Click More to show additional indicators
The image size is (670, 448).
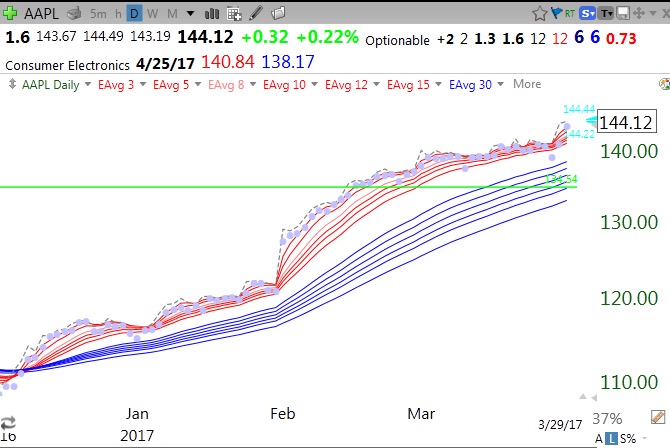click(527, 84)
